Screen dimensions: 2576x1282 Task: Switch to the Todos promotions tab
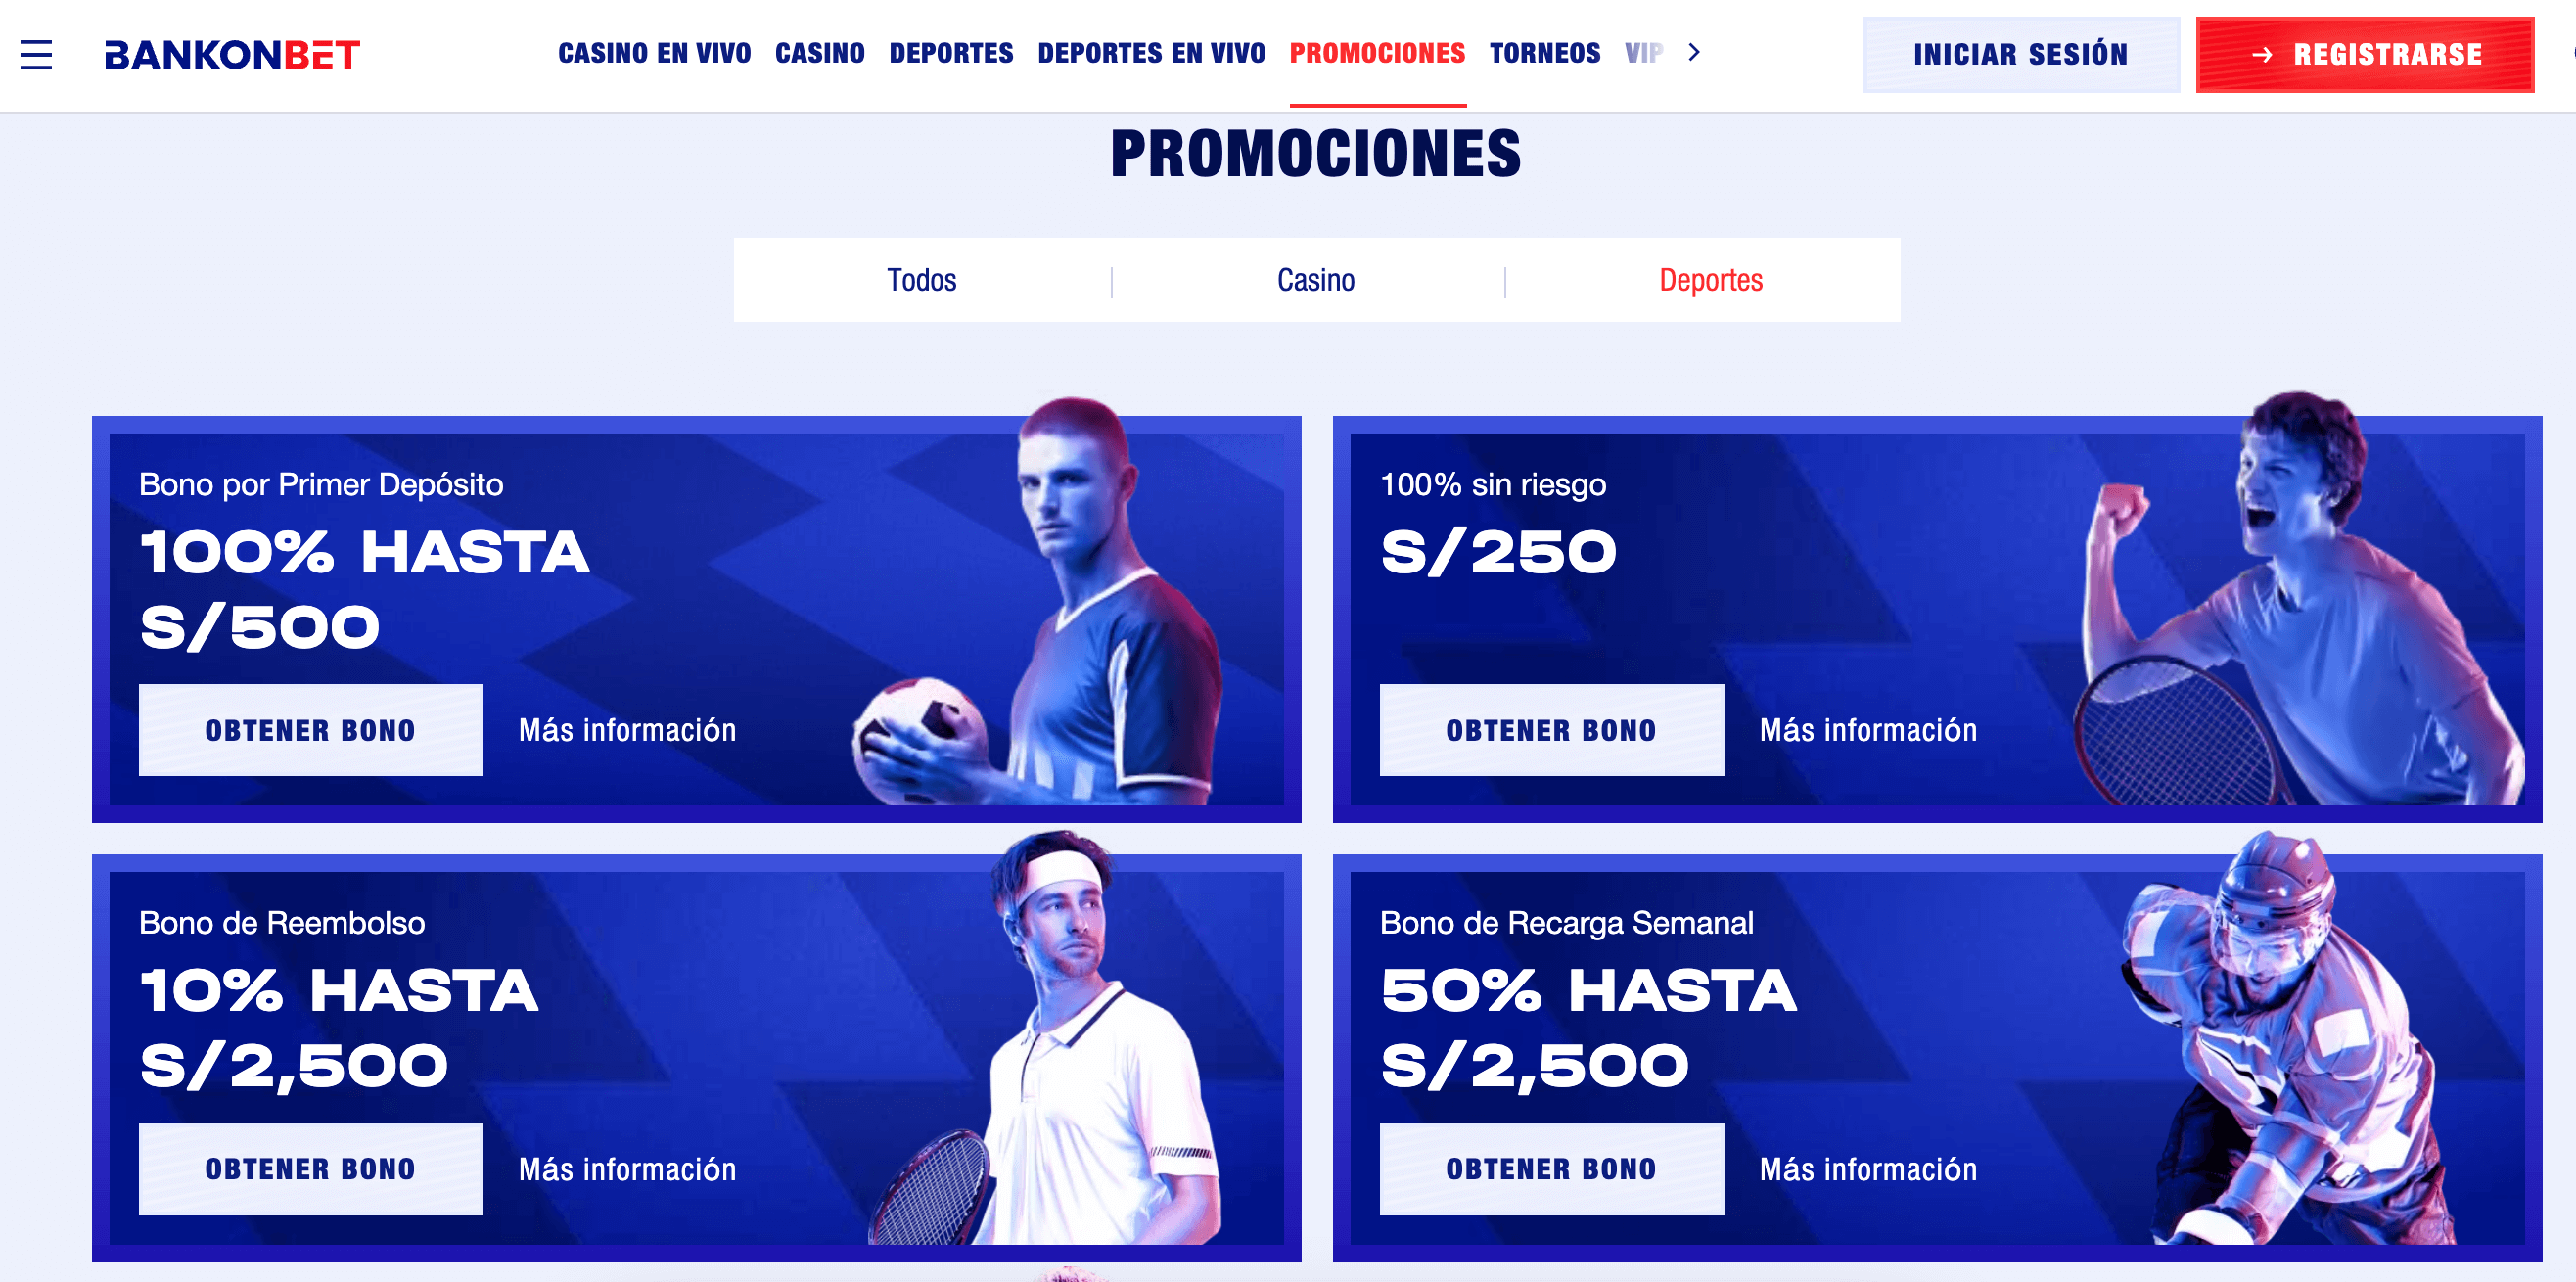click(x=921, y=280)
